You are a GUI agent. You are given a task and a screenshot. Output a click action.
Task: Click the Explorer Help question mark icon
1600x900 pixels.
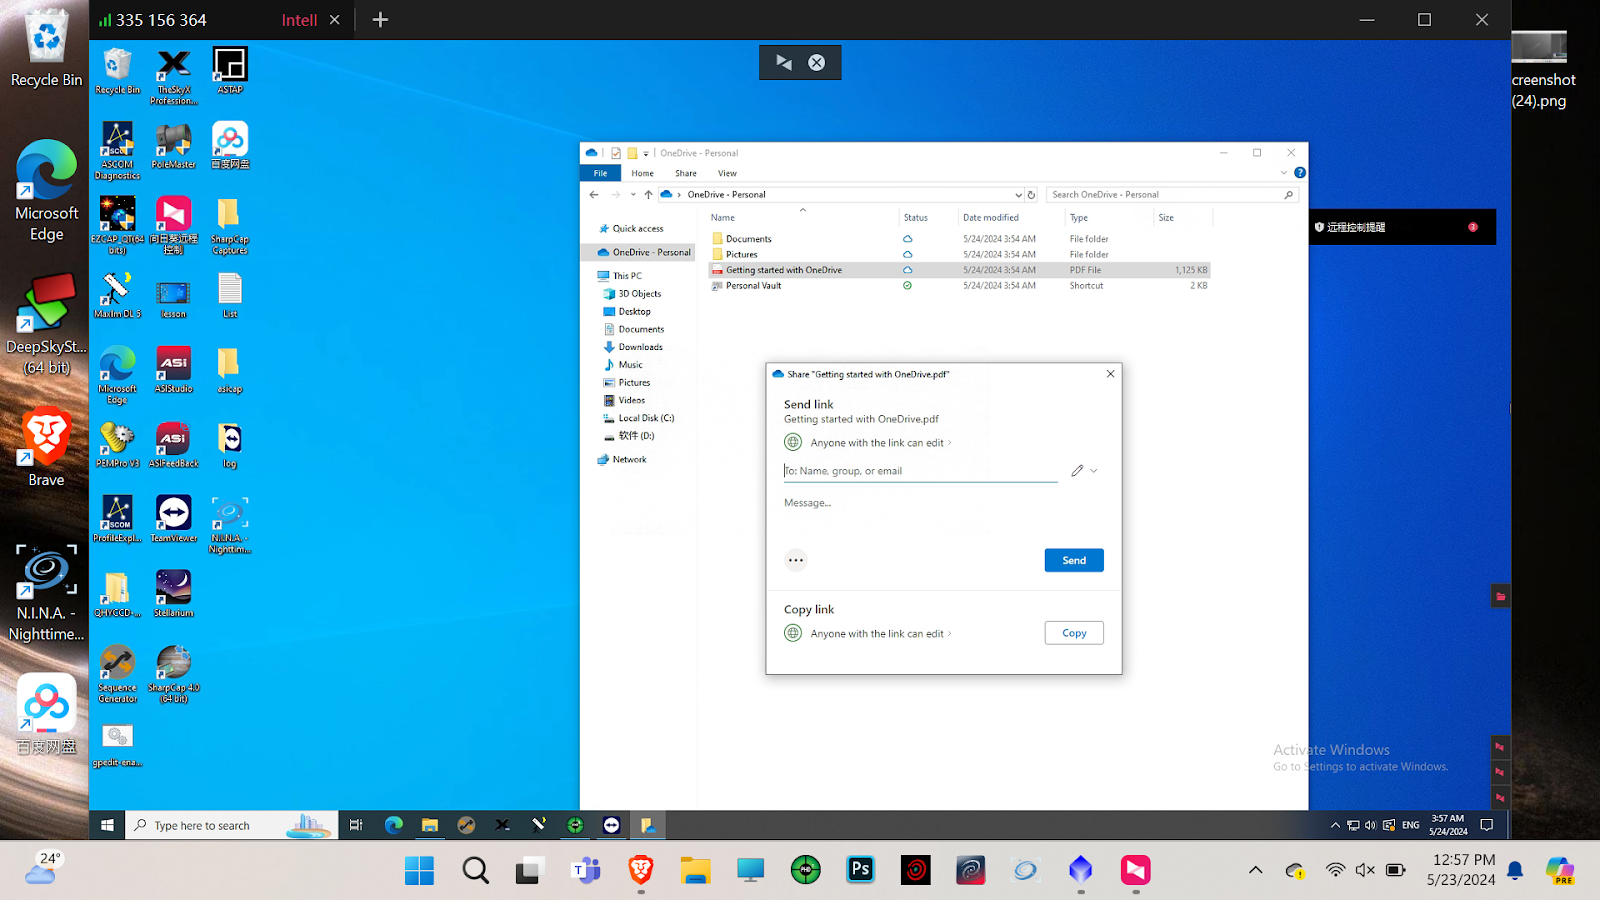[x=1299, y=173]
